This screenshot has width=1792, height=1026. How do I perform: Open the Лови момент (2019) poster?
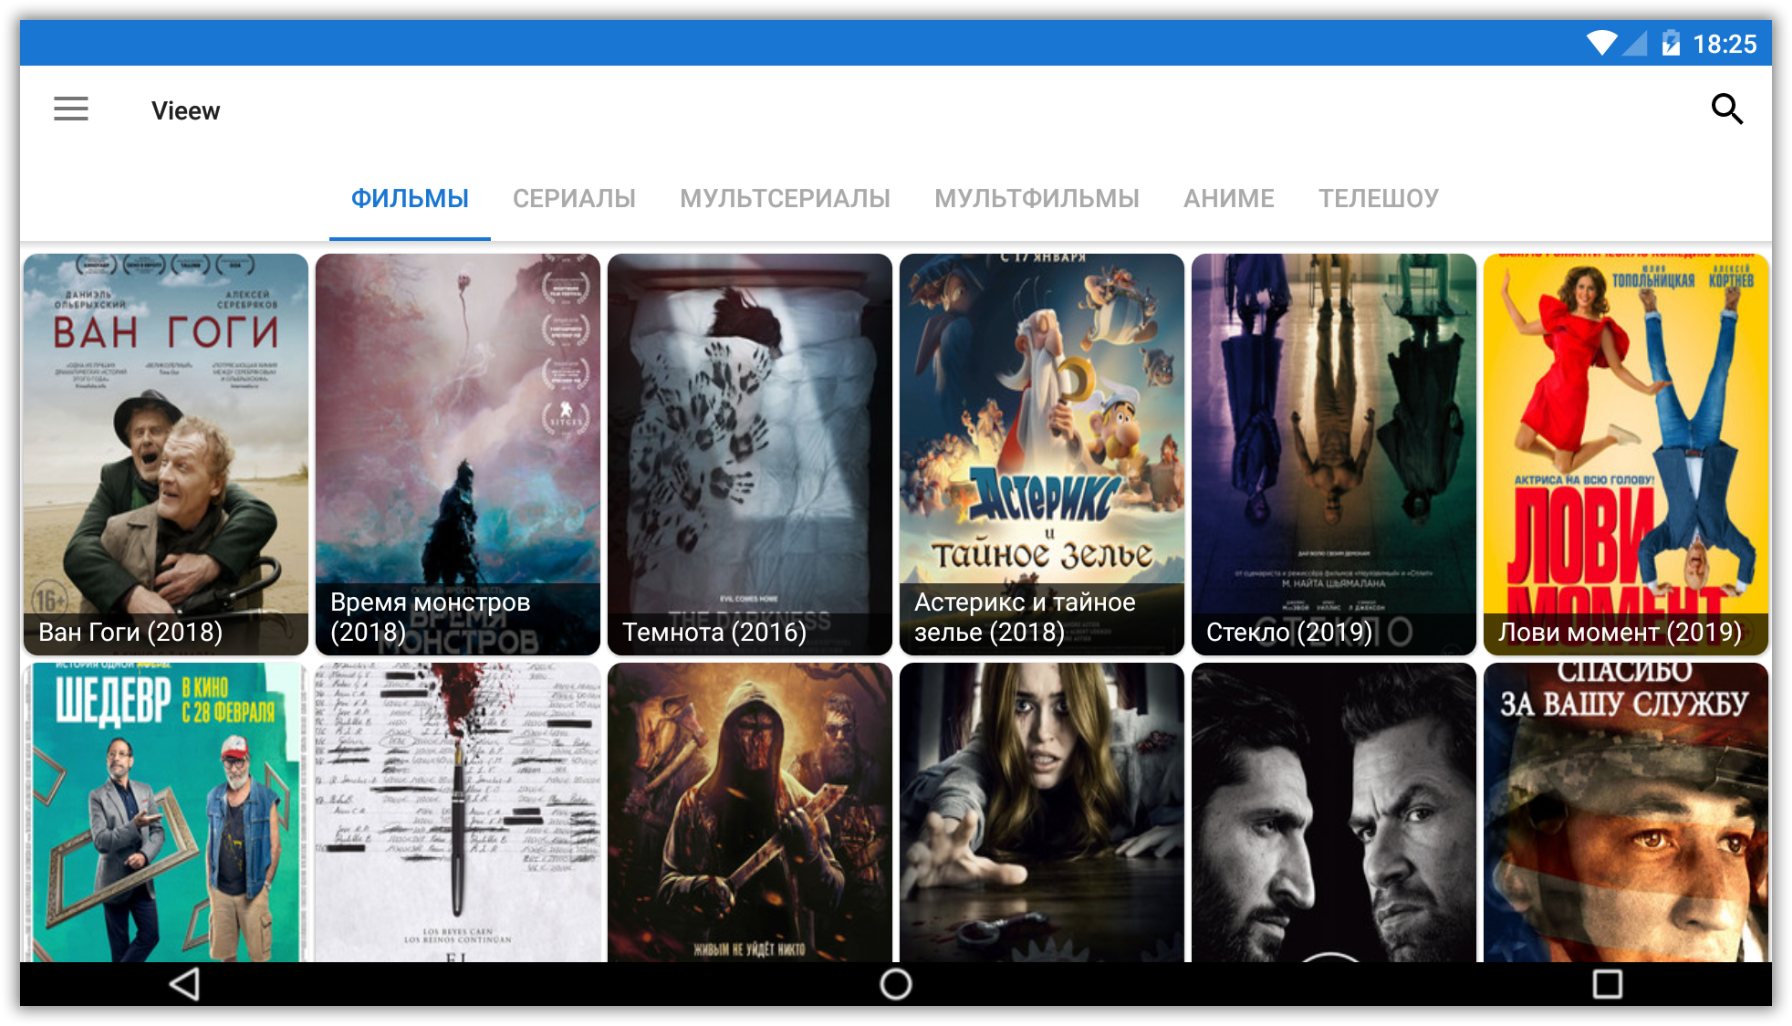coord(1626,454)
